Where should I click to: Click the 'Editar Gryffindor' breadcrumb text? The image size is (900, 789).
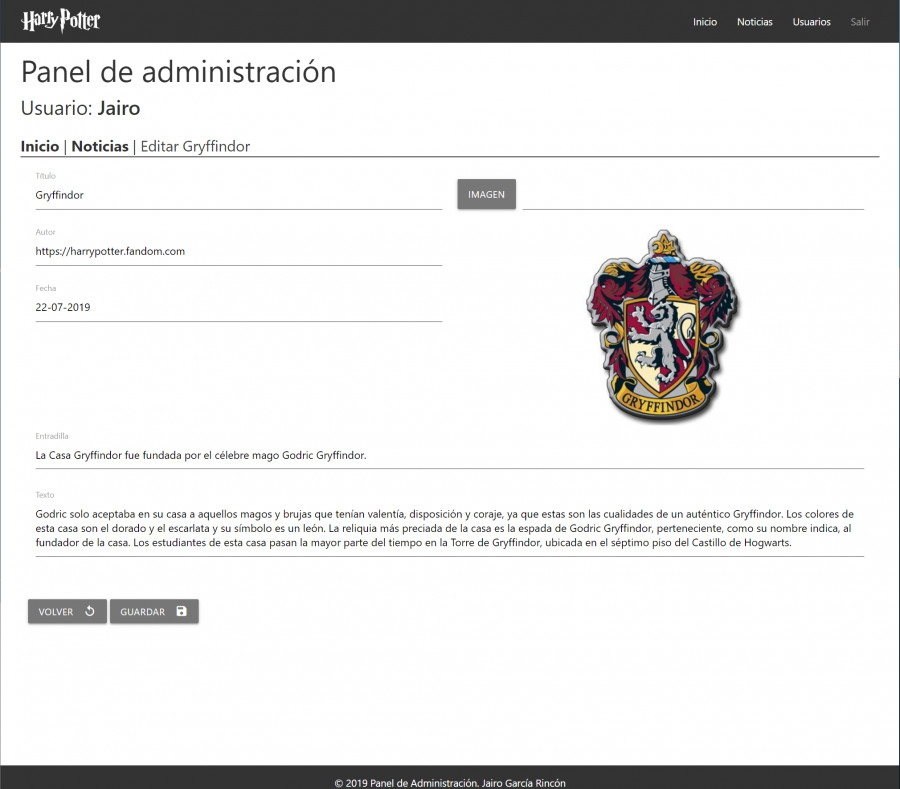pyautogui.click(x=195, y=146)
